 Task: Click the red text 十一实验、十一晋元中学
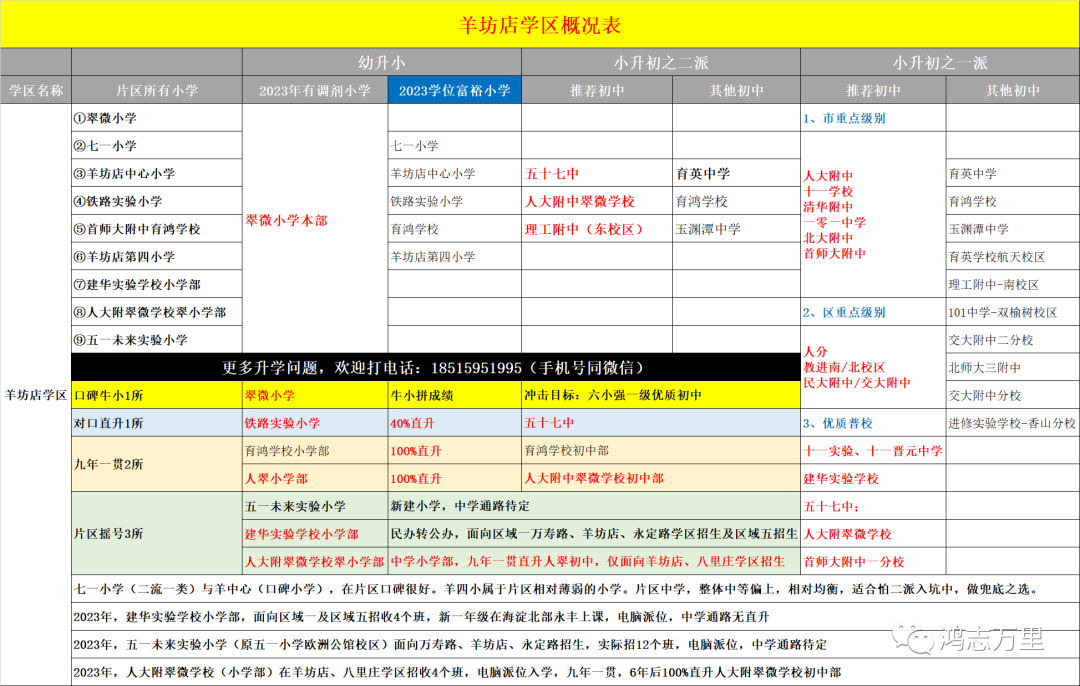point(873,450)
